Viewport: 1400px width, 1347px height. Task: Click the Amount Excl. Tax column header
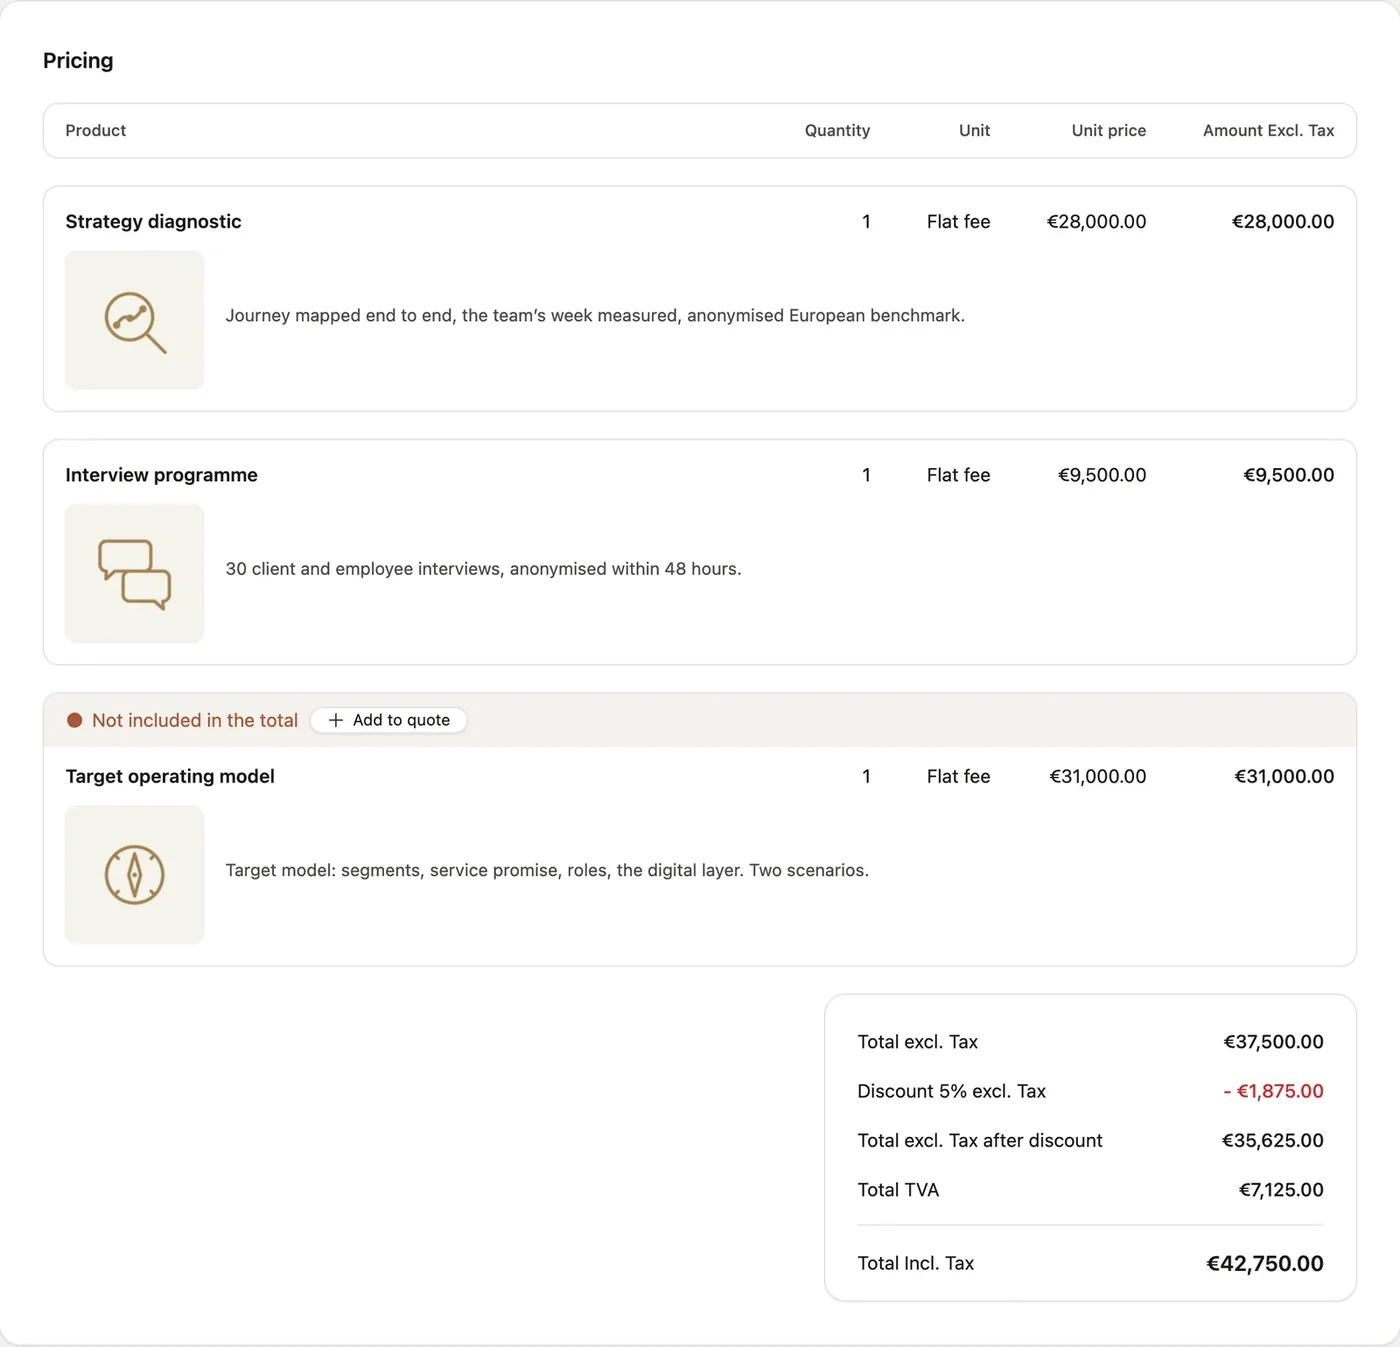[1269, 131]
